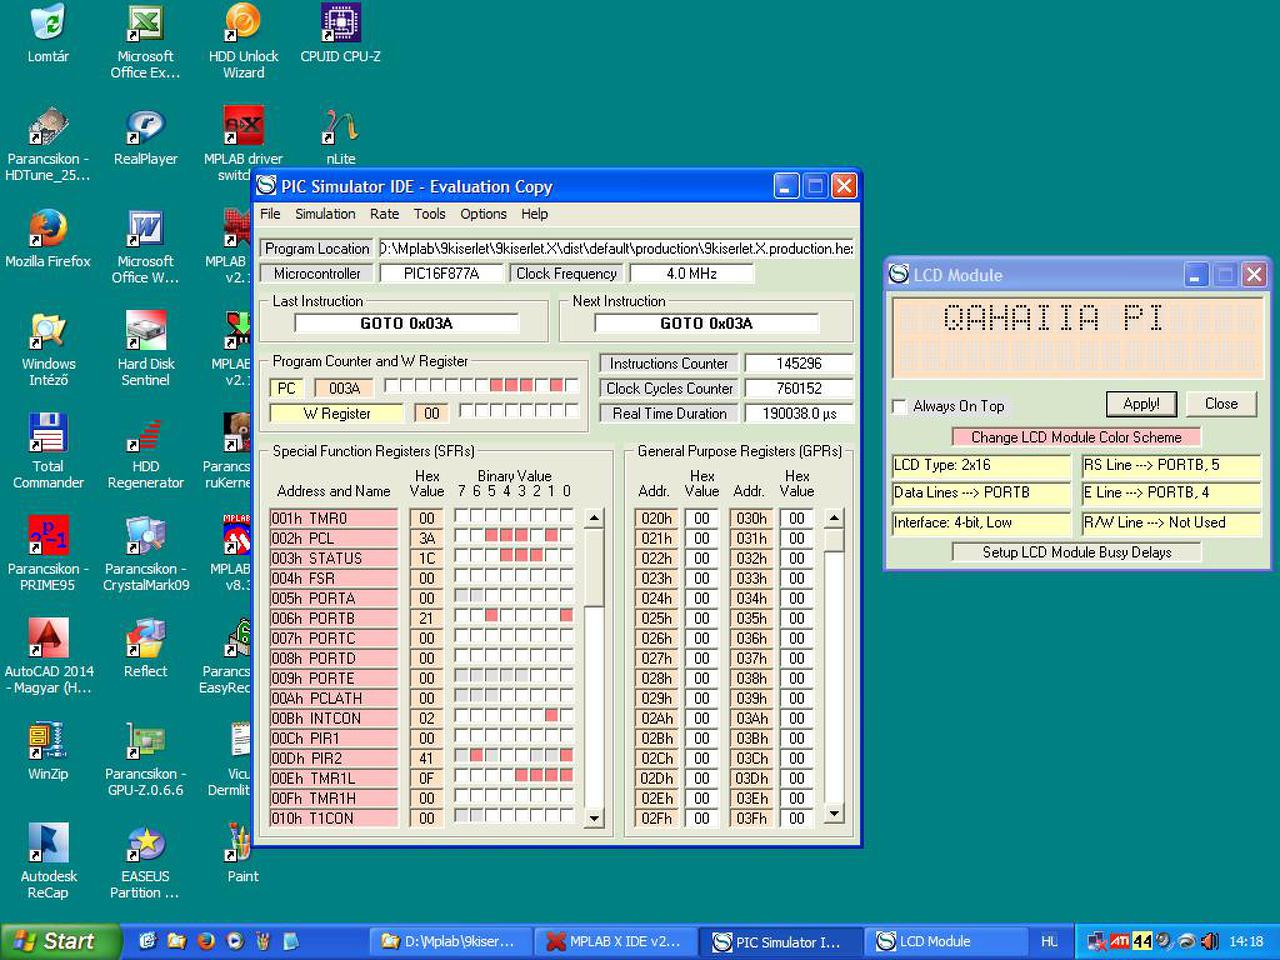This screenshot has height=960, width=1280.
Task: Switch to the MPLAB X IDE taskbar button
Action: coord(614,941)
